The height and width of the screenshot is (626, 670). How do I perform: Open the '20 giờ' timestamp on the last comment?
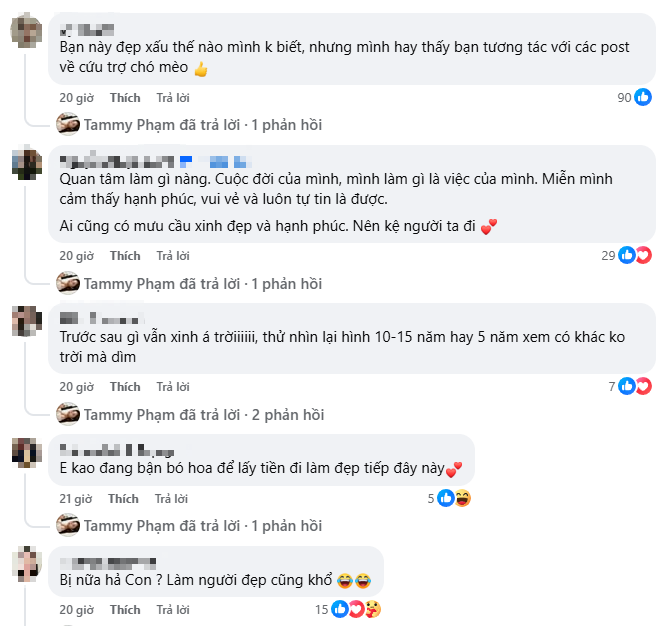[76, 609]
